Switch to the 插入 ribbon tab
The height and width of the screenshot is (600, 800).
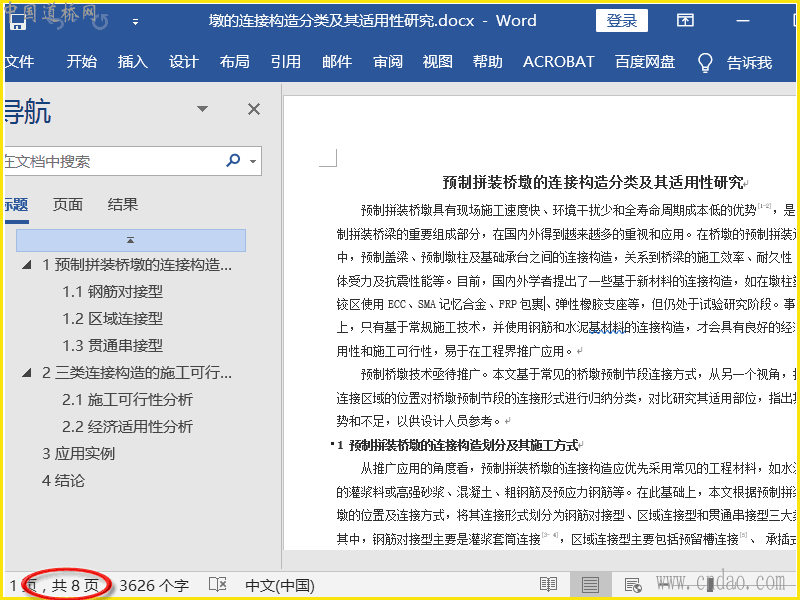(x=133, y=62)
